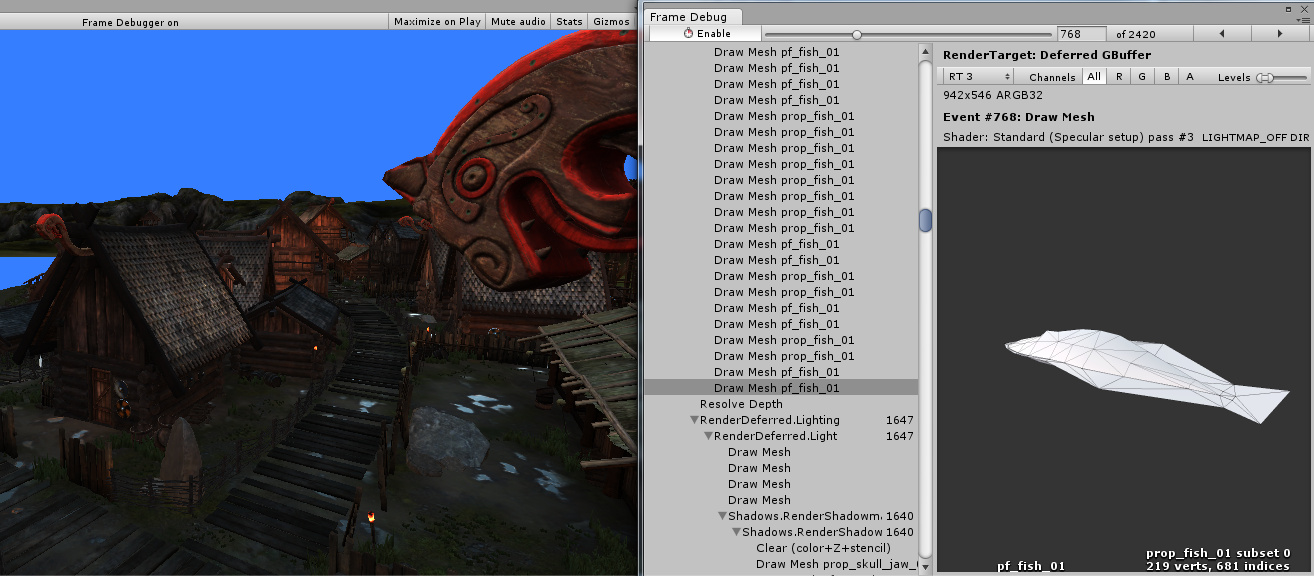Screen dimensions: 1314x576
Task: Collapse the RenderDeferred.Light group
Action: (x=708, y=436)
